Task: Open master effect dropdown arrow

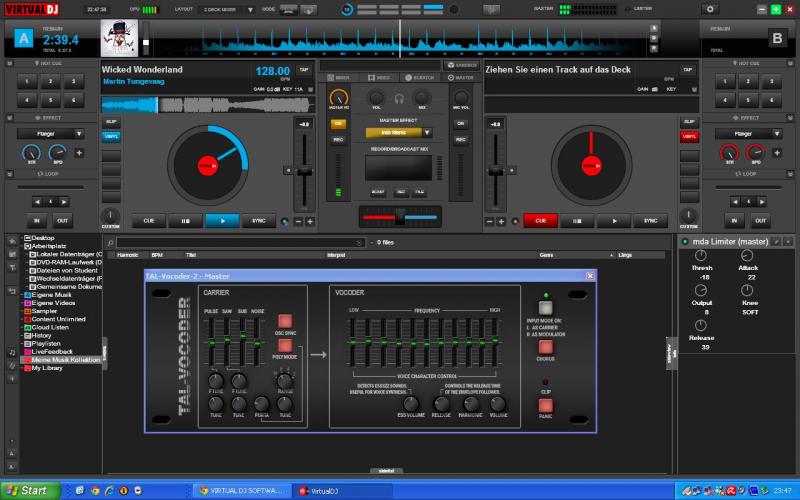Action: 427,133
